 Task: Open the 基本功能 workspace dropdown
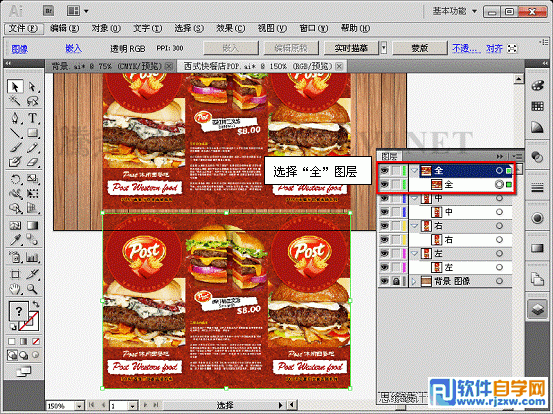click(x=455, y=11)
